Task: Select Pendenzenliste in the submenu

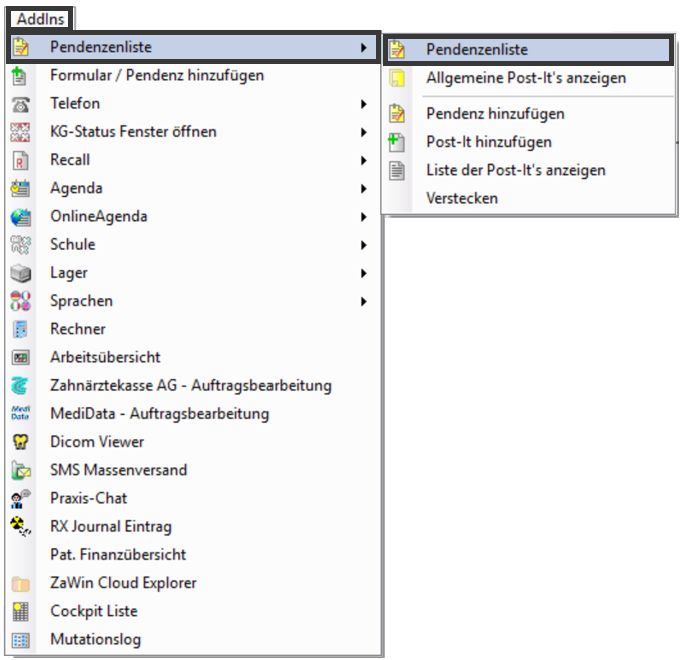Action: coord(528,50)
